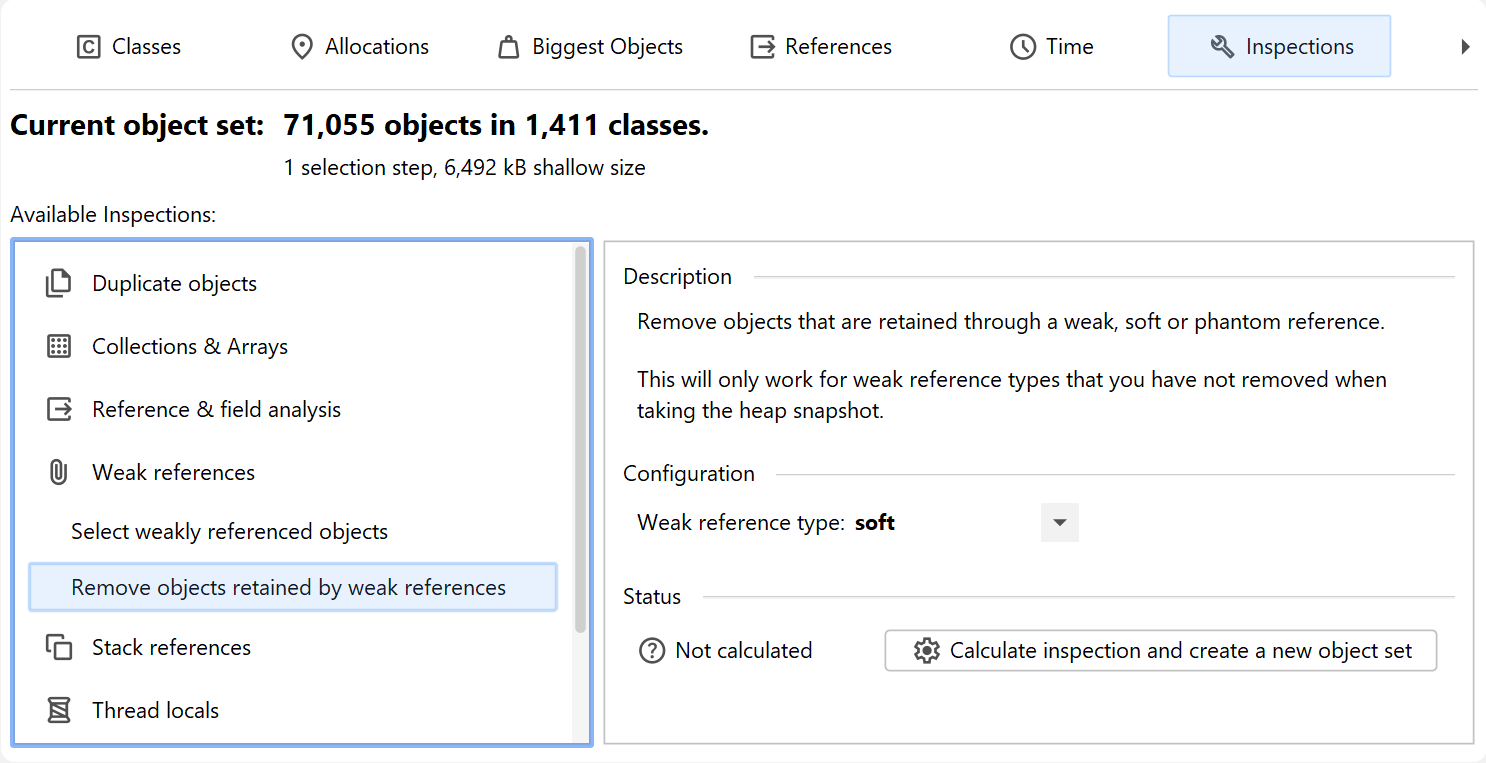
Task: Switch to the Inspections tab
Action: click(x=1279, y=47)
